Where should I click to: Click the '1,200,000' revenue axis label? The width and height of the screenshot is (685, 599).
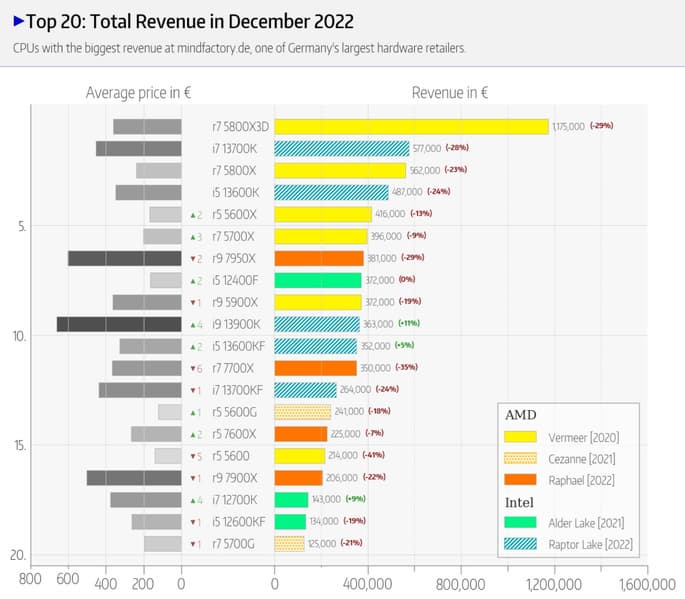[554, 584]
